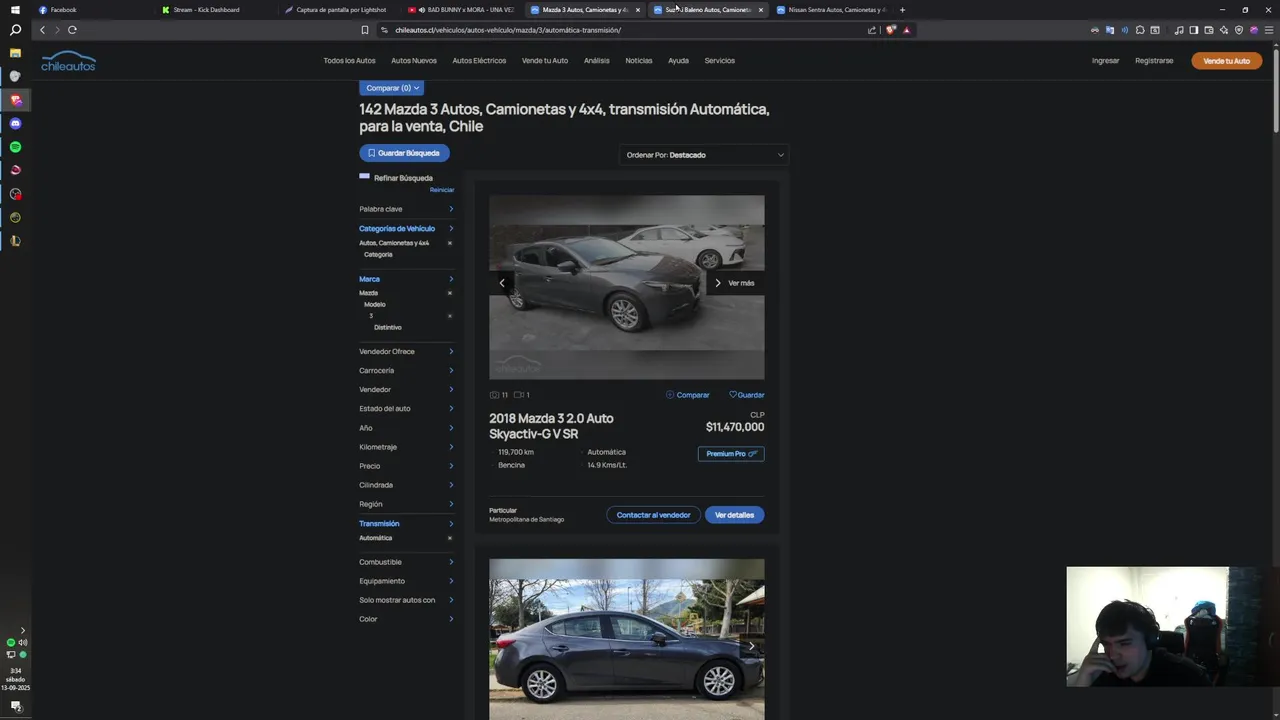
Task: Click the profile avatar icon in toolbar
Action: [1254, 30]
